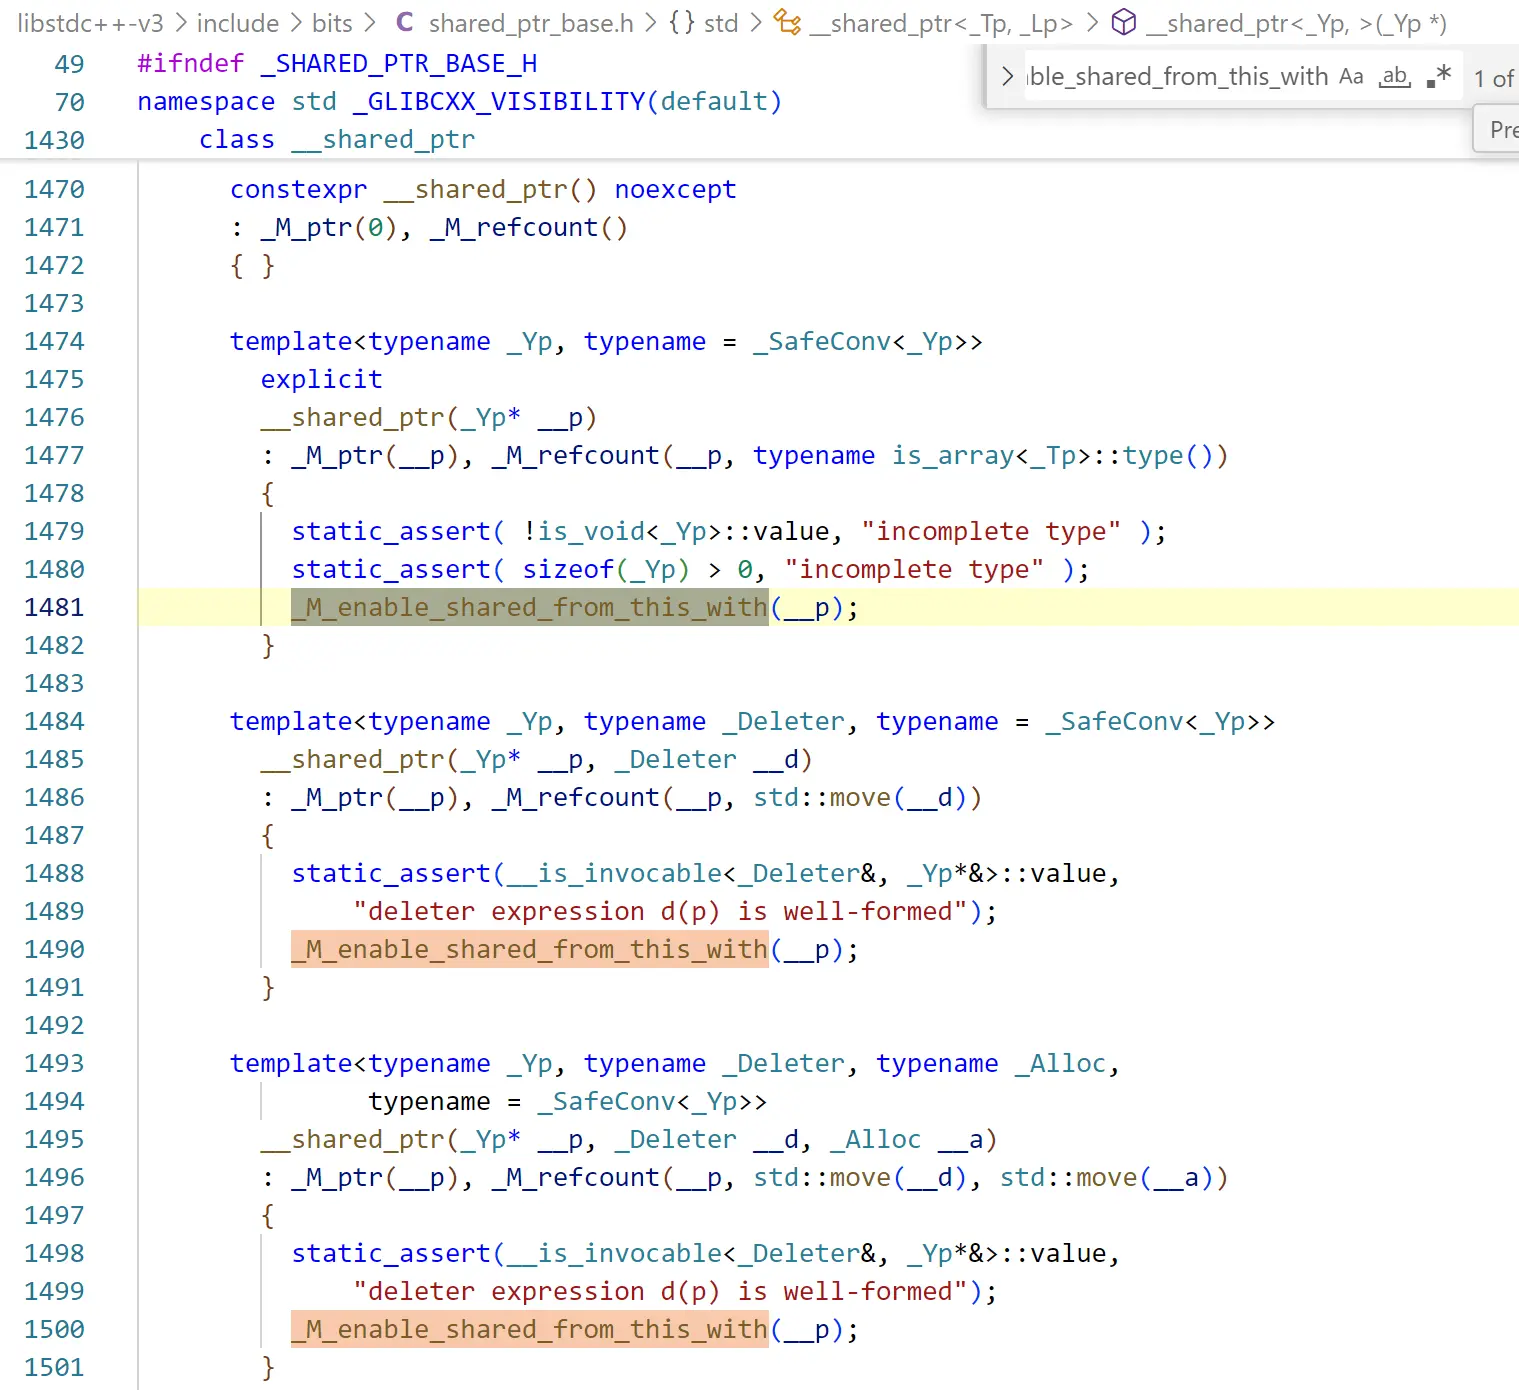Open the include breadcrumb folder

238,23
